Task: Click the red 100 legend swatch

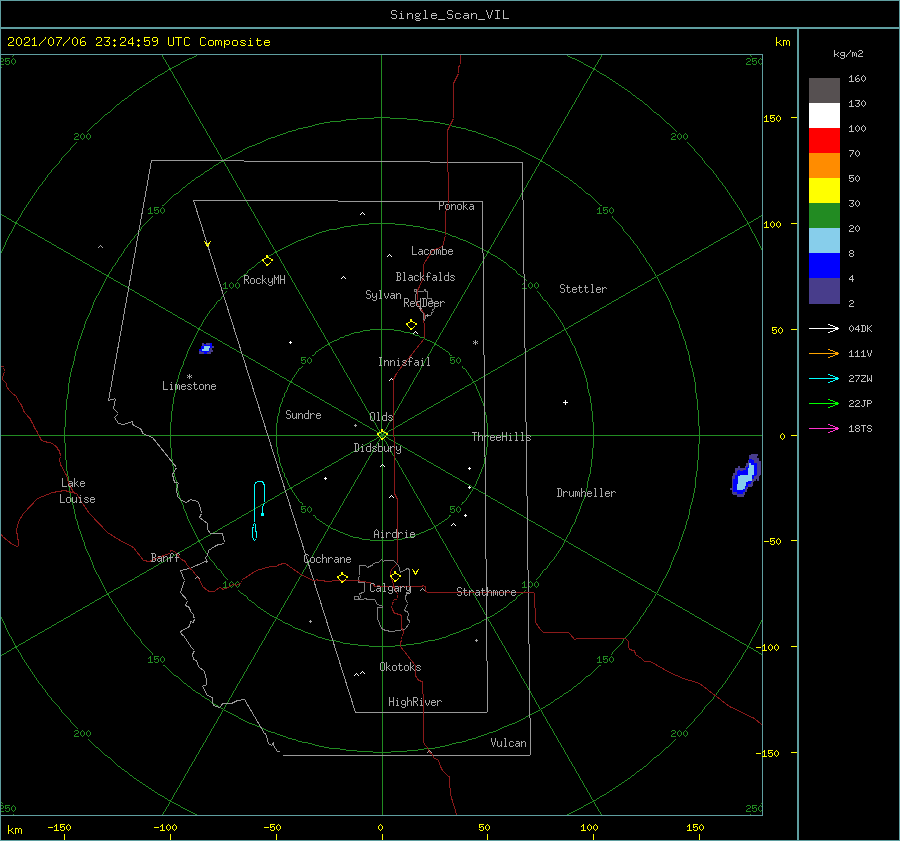Action: [x=824, y=141]
